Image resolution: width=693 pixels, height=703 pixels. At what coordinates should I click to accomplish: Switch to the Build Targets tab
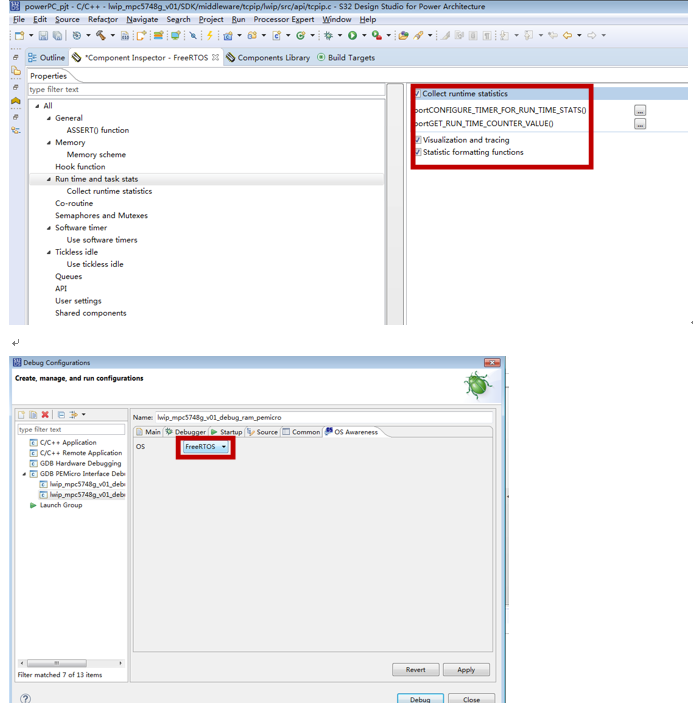tap(346, 57)
